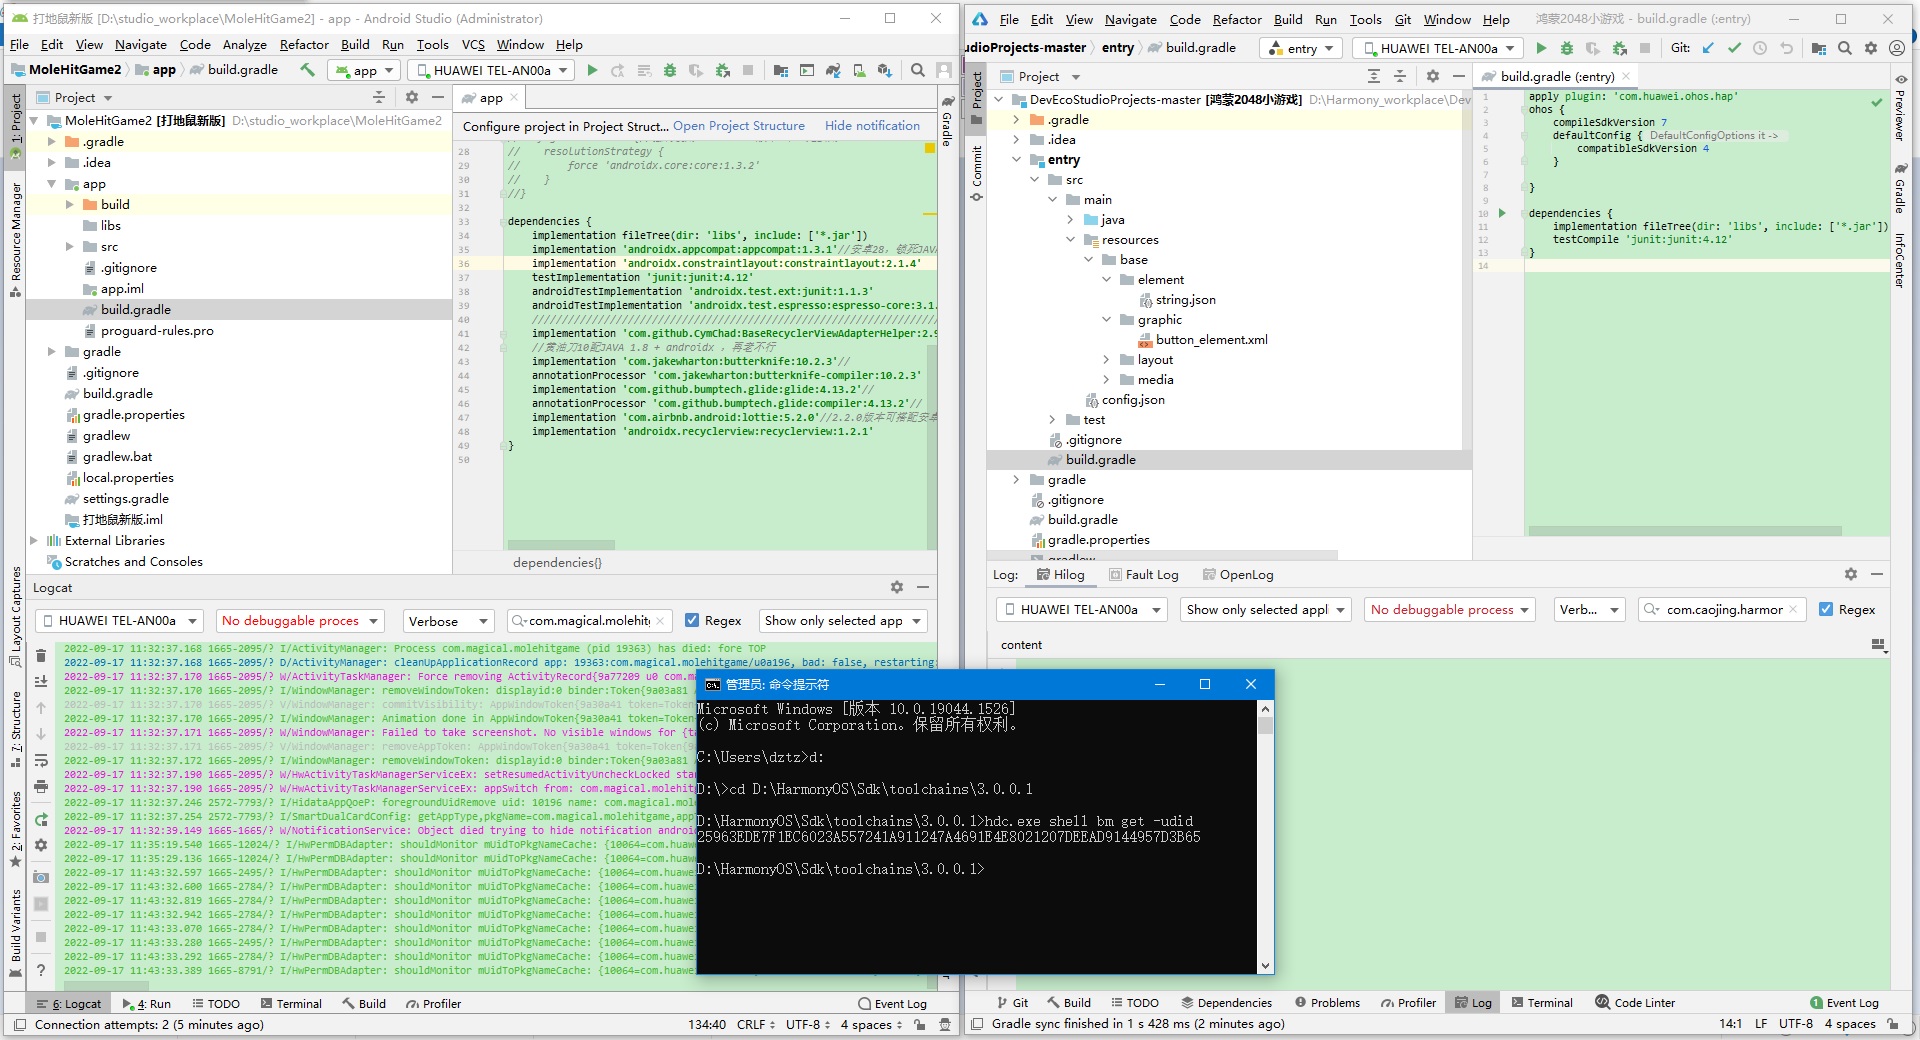The image size is (1920, 1040).
Task: Toggle Previewer side panel in DevEco
Action: (x=1900, y=110)
